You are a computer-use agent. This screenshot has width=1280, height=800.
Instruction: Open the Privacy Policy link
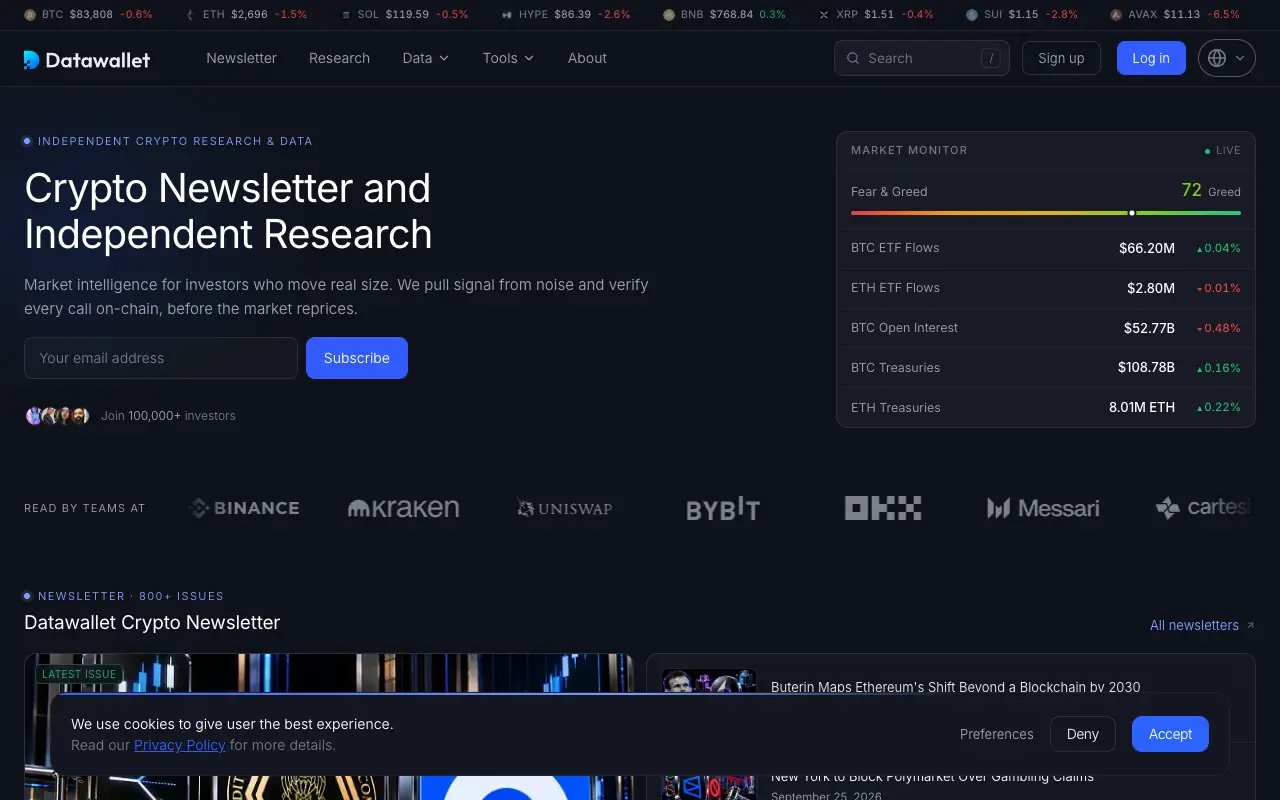pos(180,745)
